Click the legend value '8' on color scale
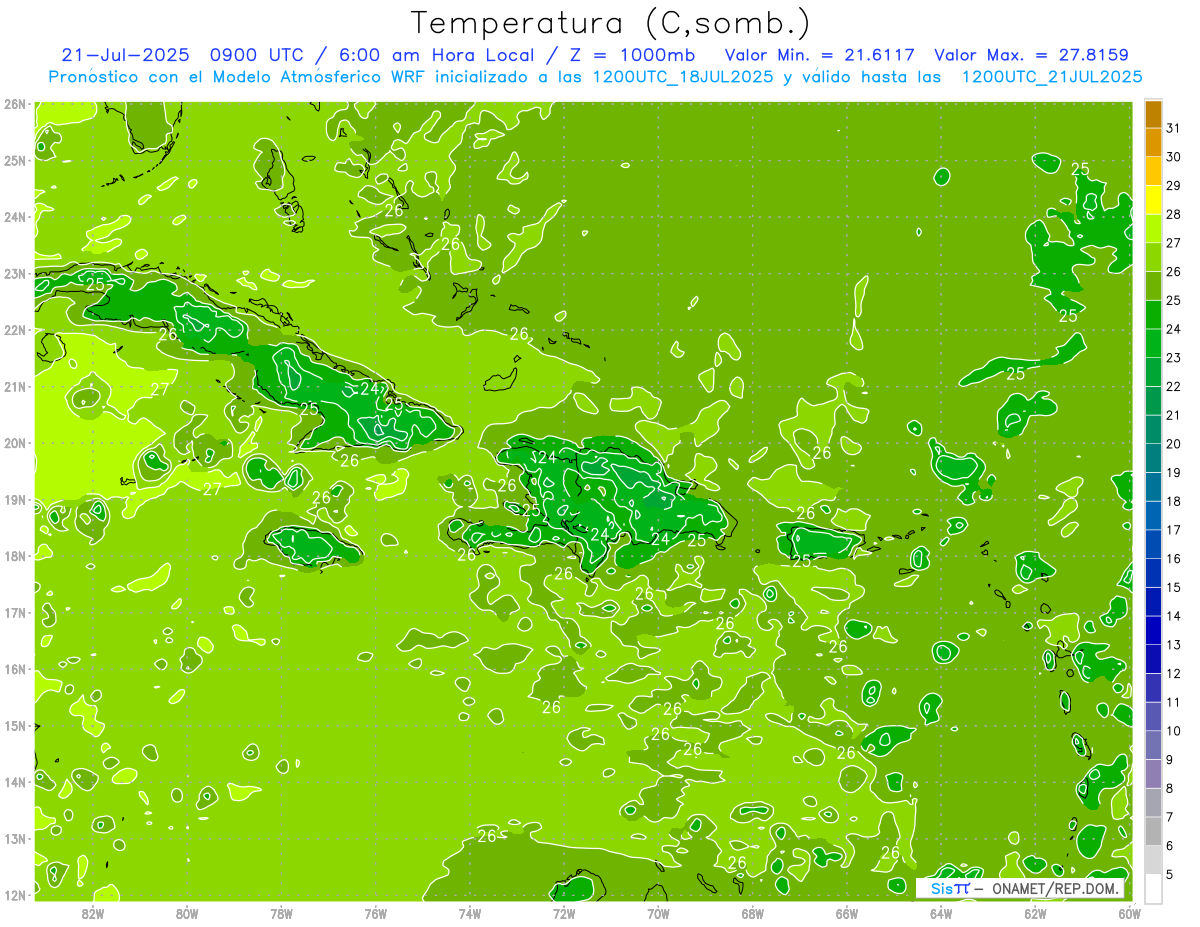The image size is (1200, 927). click(x=1169, y=789)
